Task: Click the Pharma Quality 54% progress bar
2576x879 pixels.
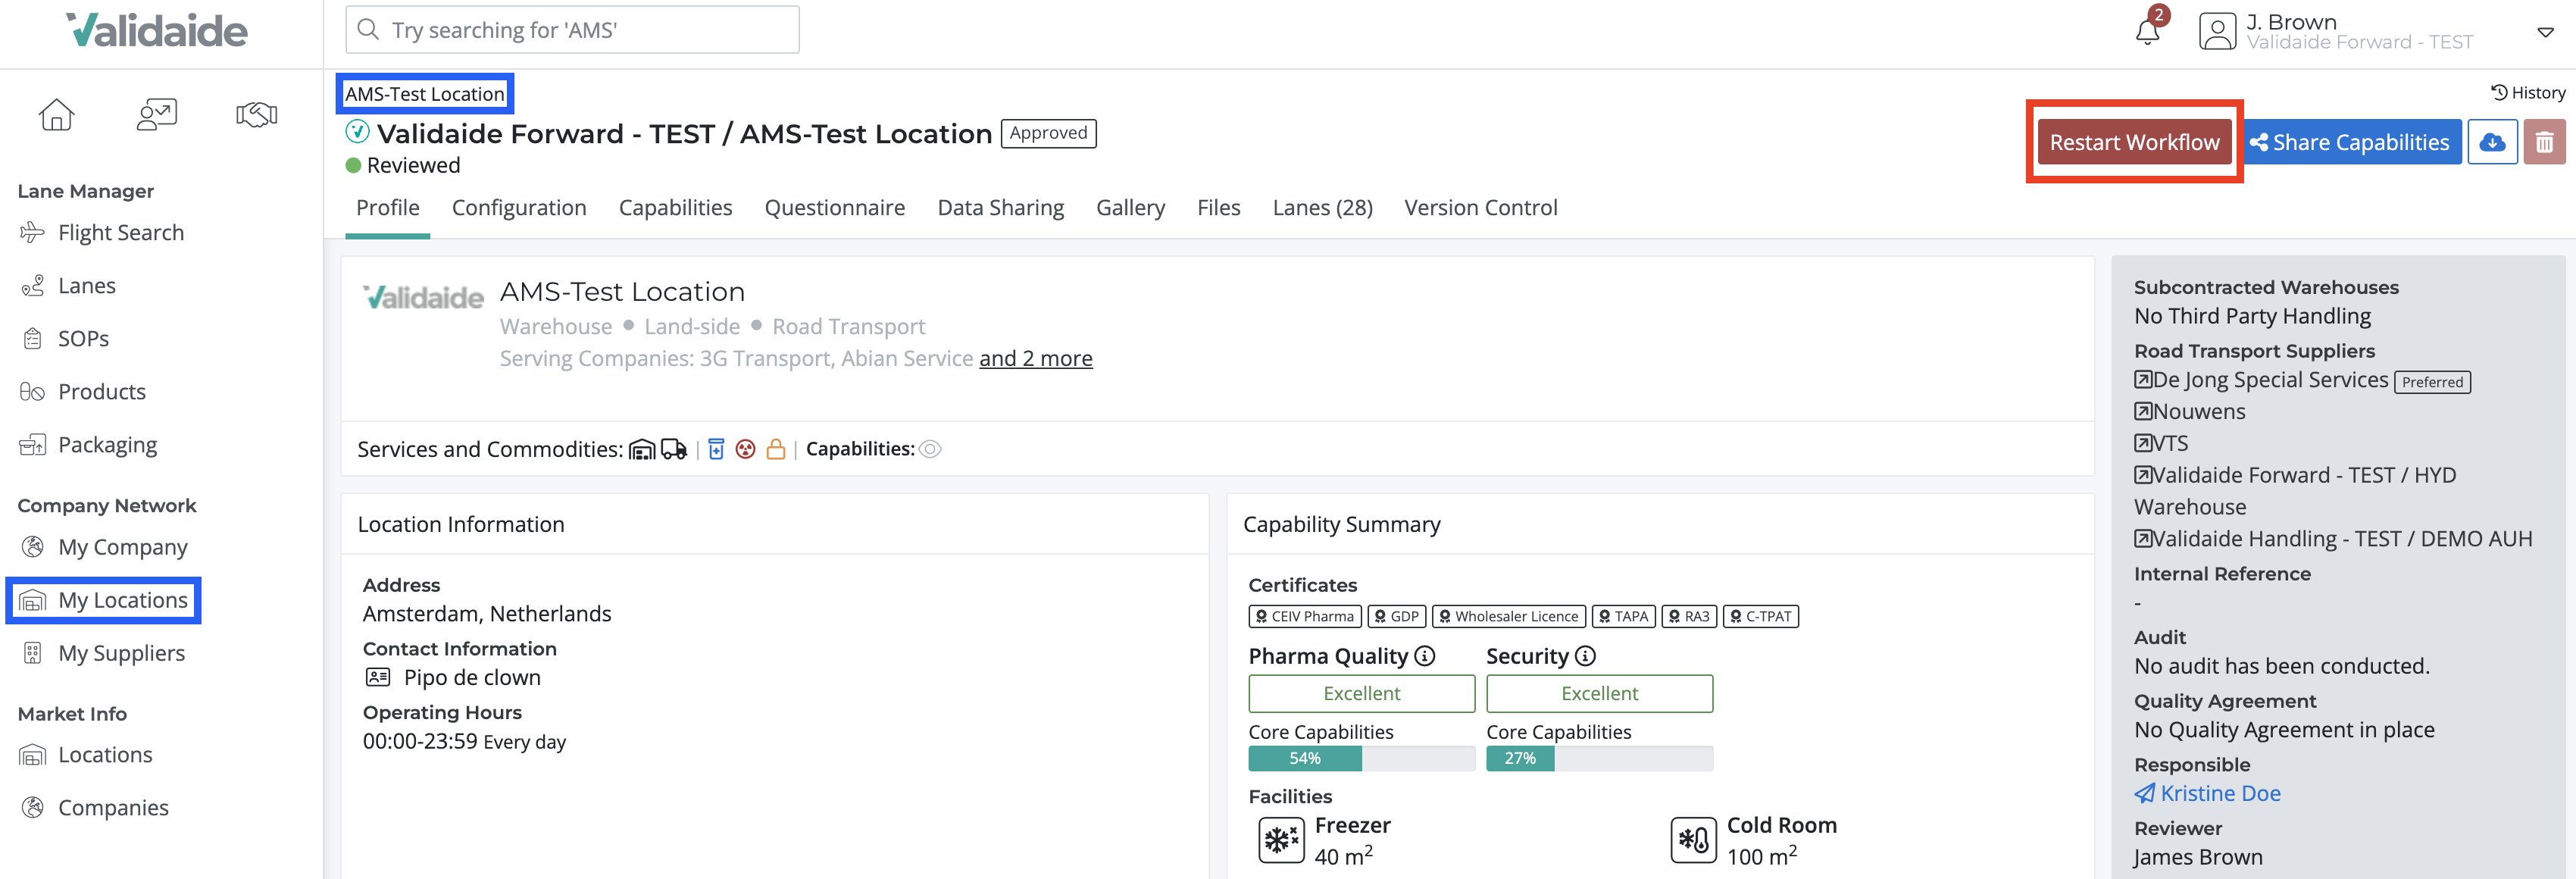Action: pyautogui.click(x=1361, y=759)
